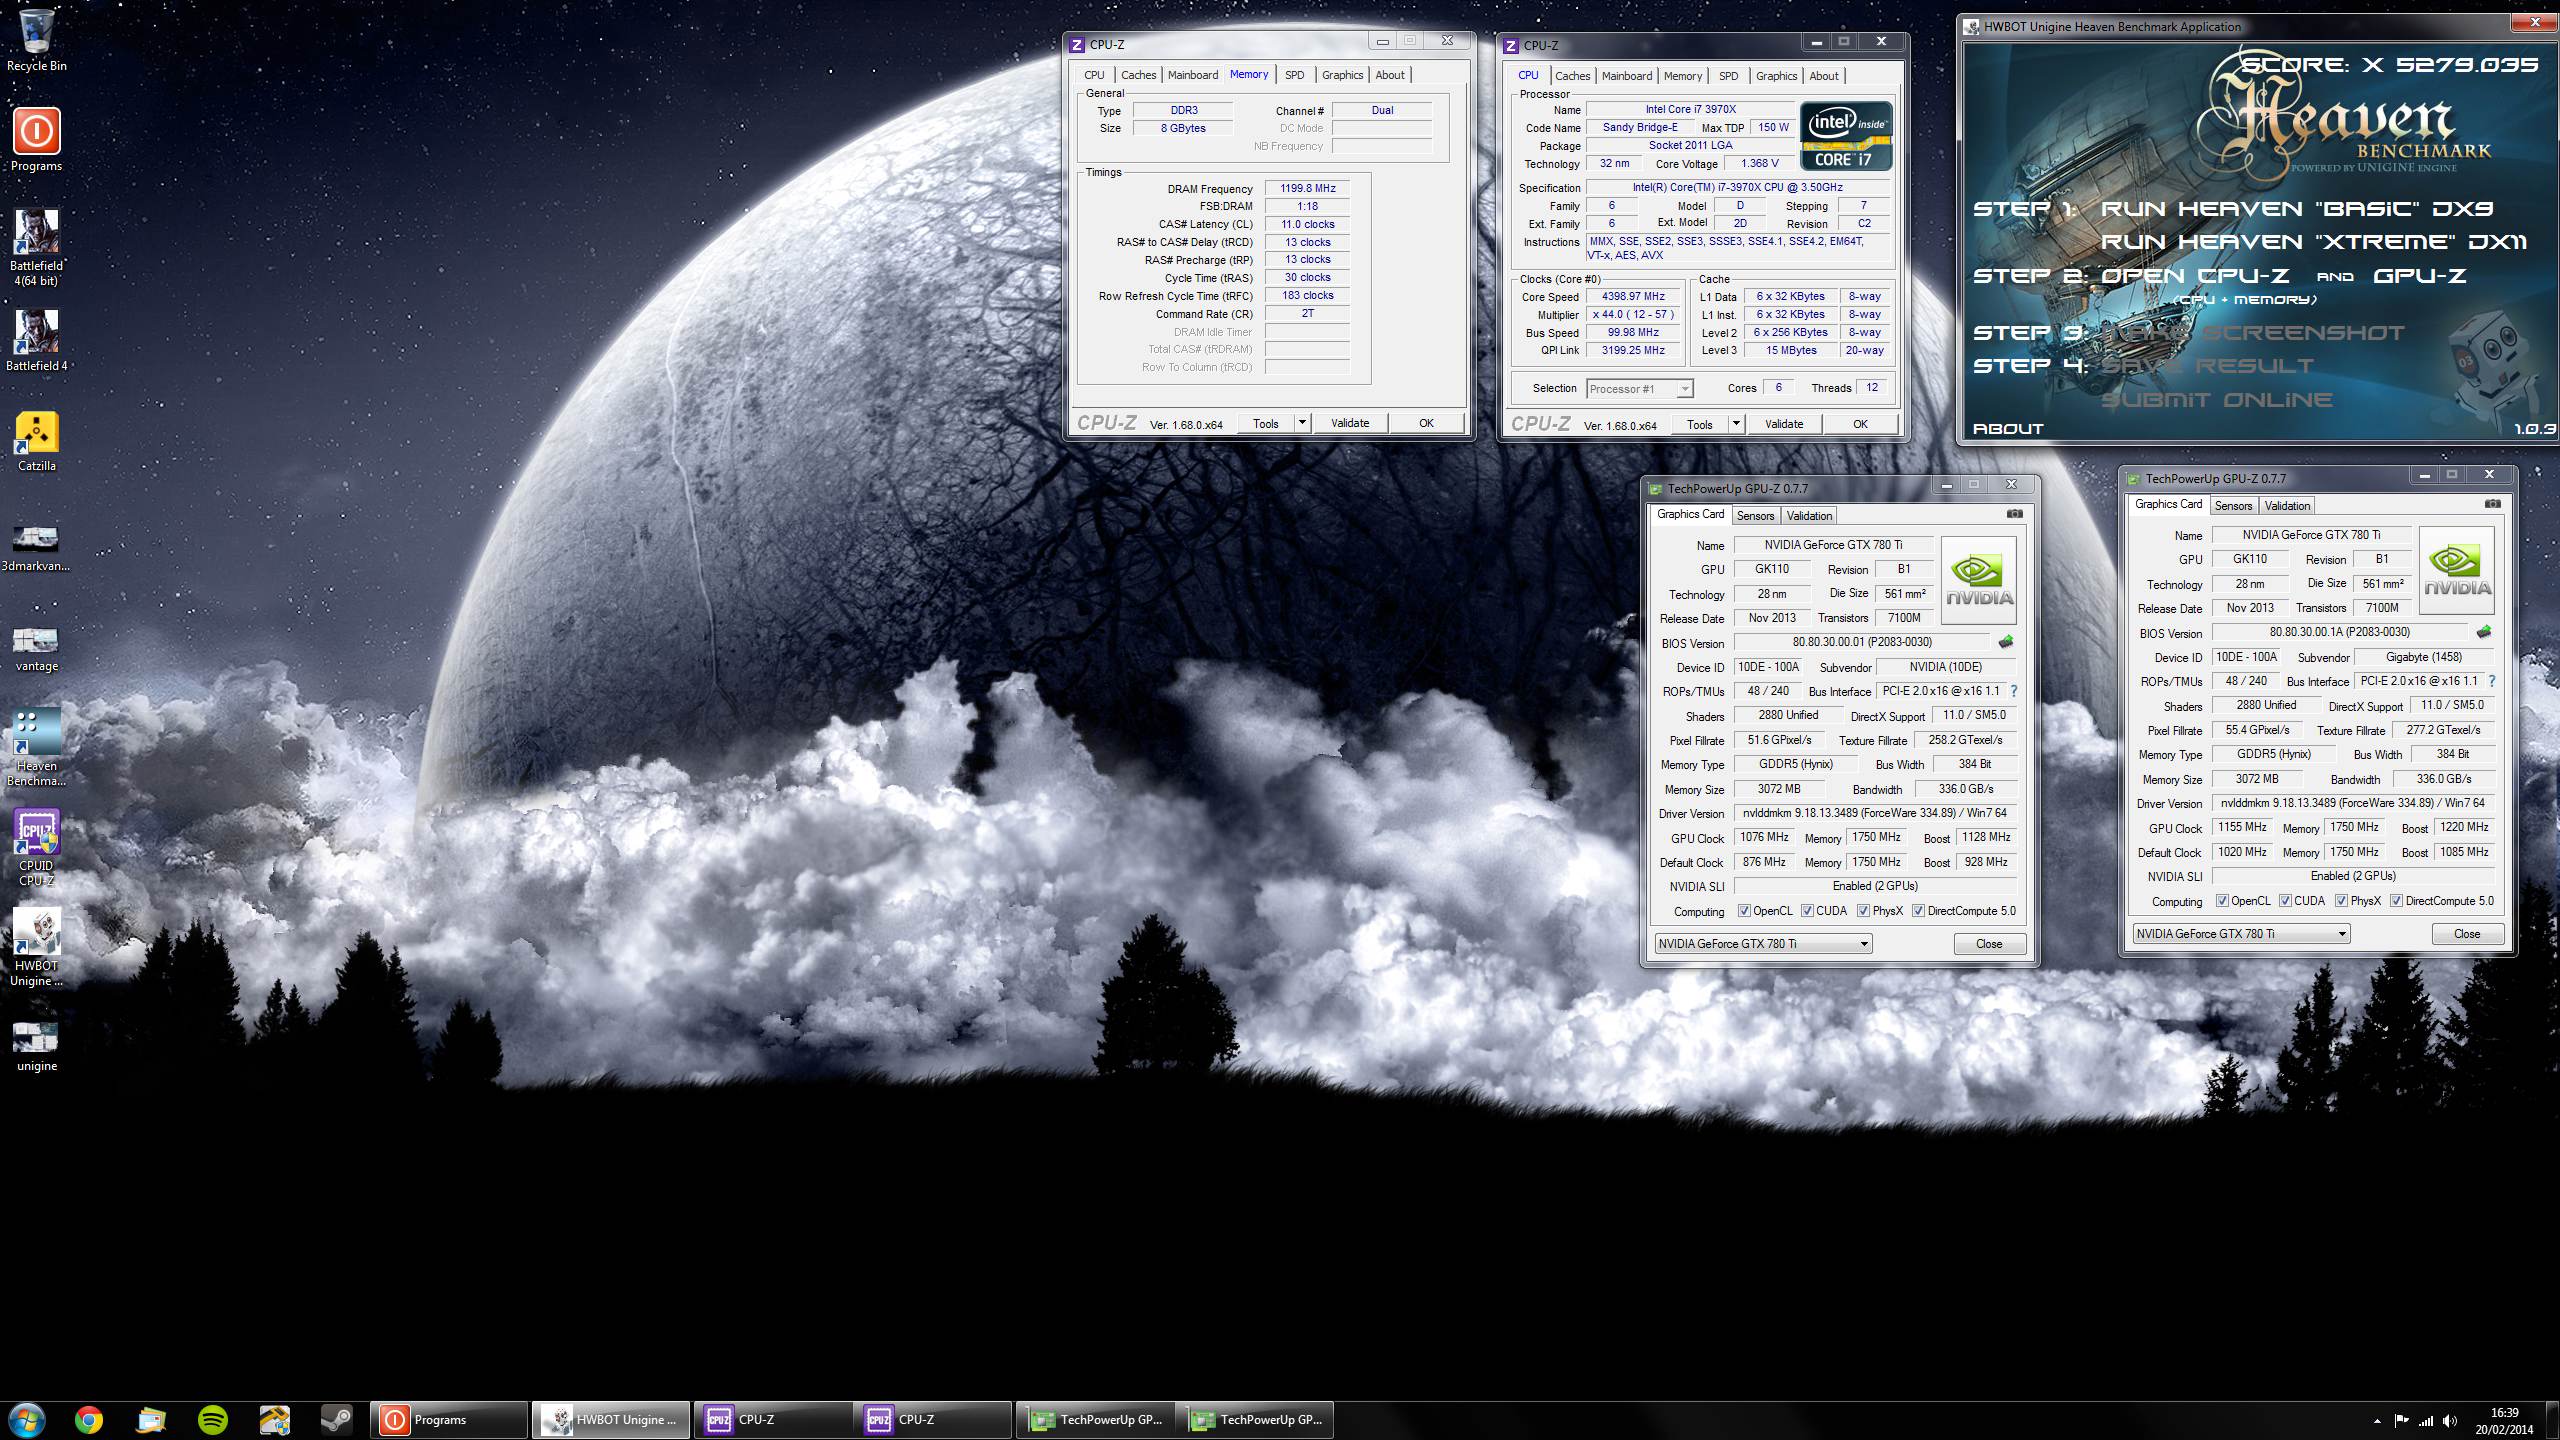2560x1440 pixels.
Task: Open Steam from the taskbar
Action: click(336, 1419)
